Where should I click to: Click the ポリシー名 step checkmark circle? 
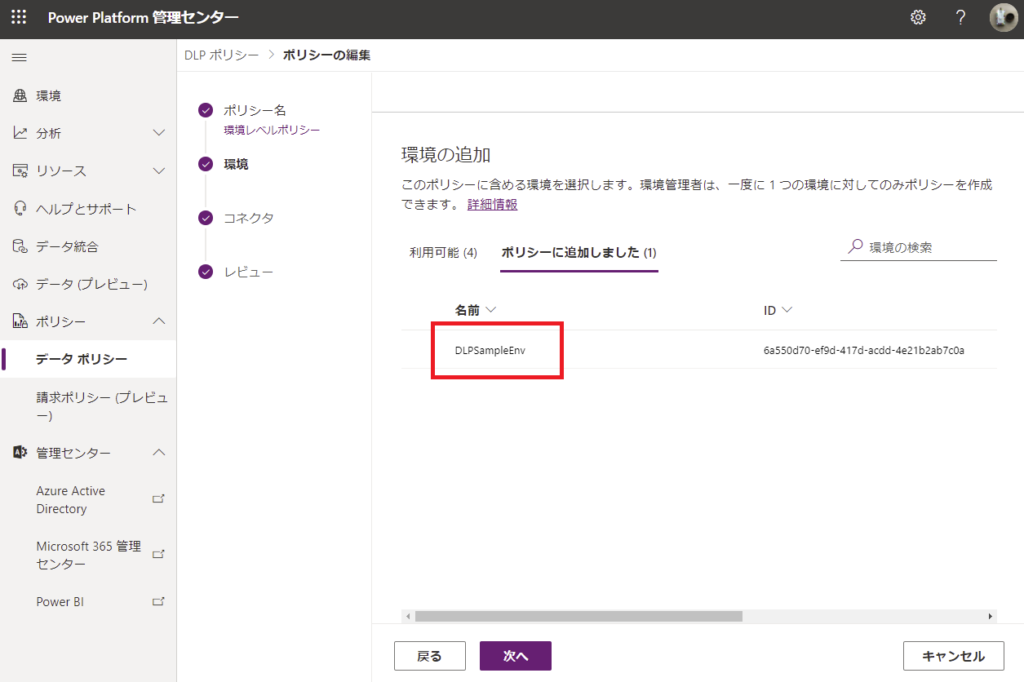[x=206, y=110]
